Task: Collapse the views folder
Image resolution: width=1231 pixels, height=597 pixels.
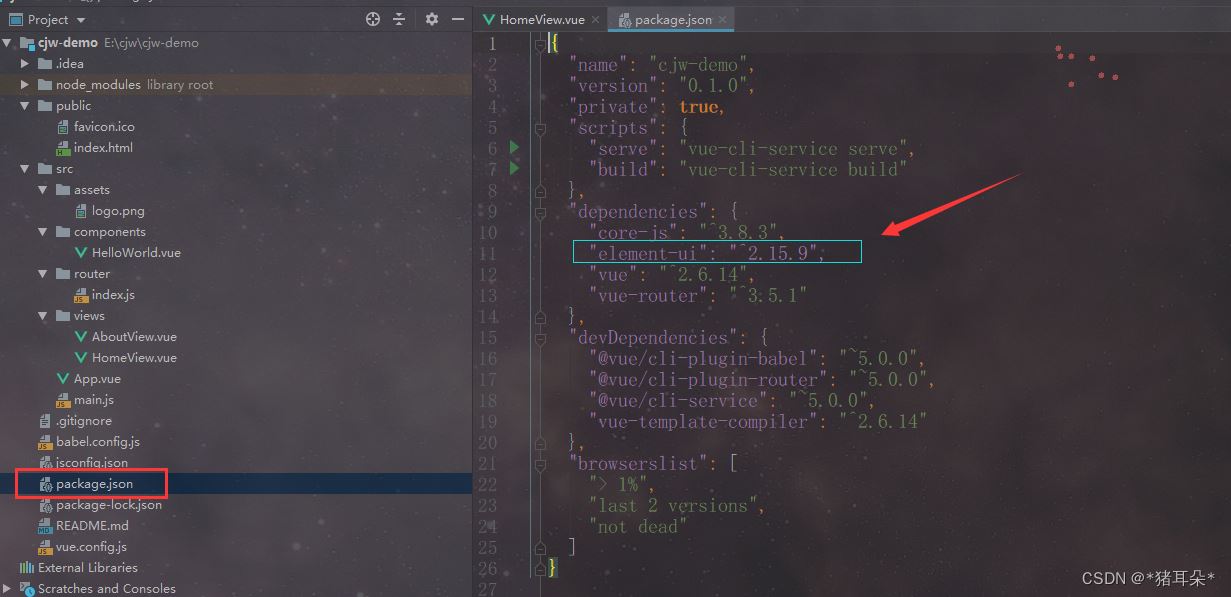Action: click(43, 316)
